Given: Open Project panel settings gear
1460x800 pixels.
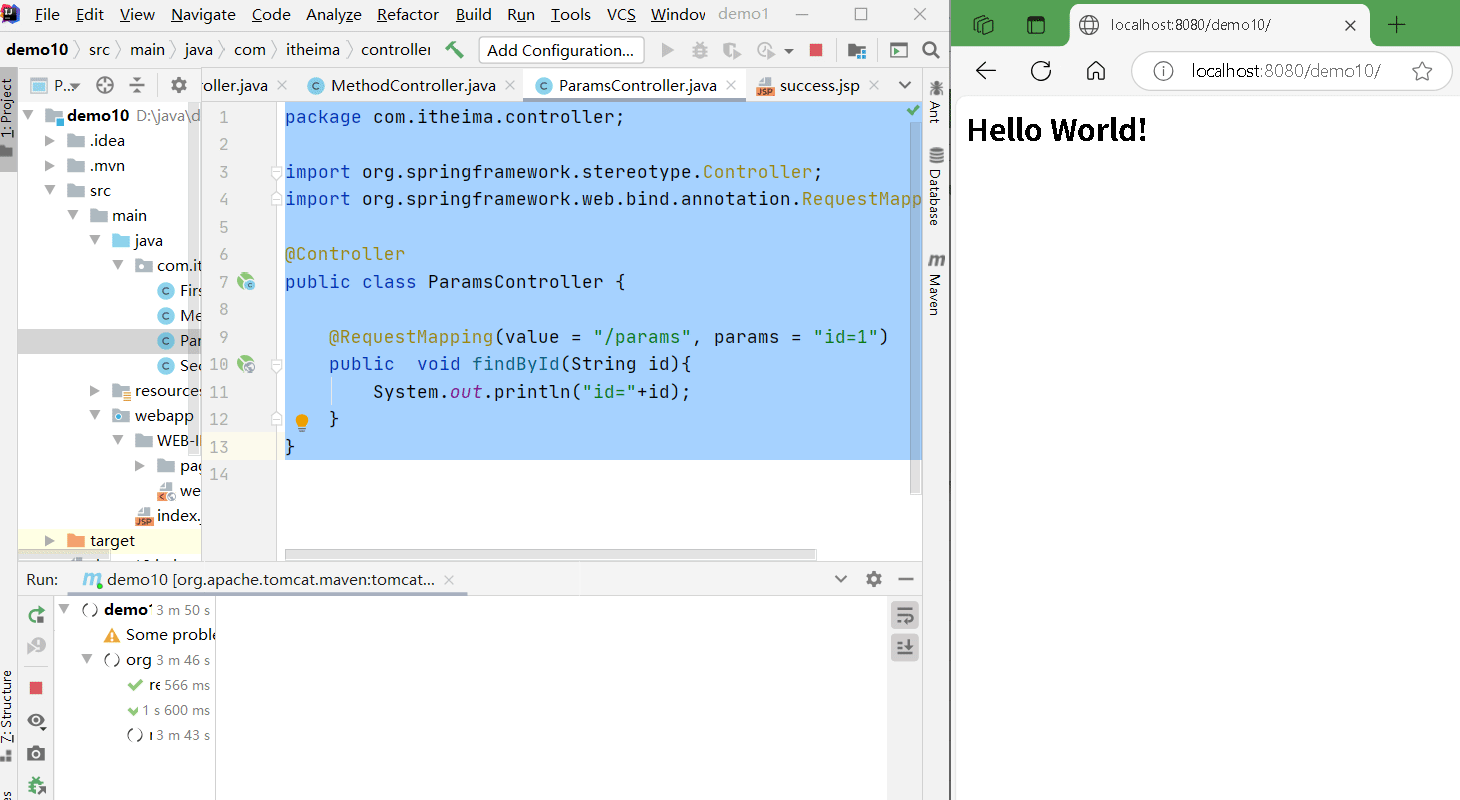Looking at the screenshot, I should (x=178, y=85).
